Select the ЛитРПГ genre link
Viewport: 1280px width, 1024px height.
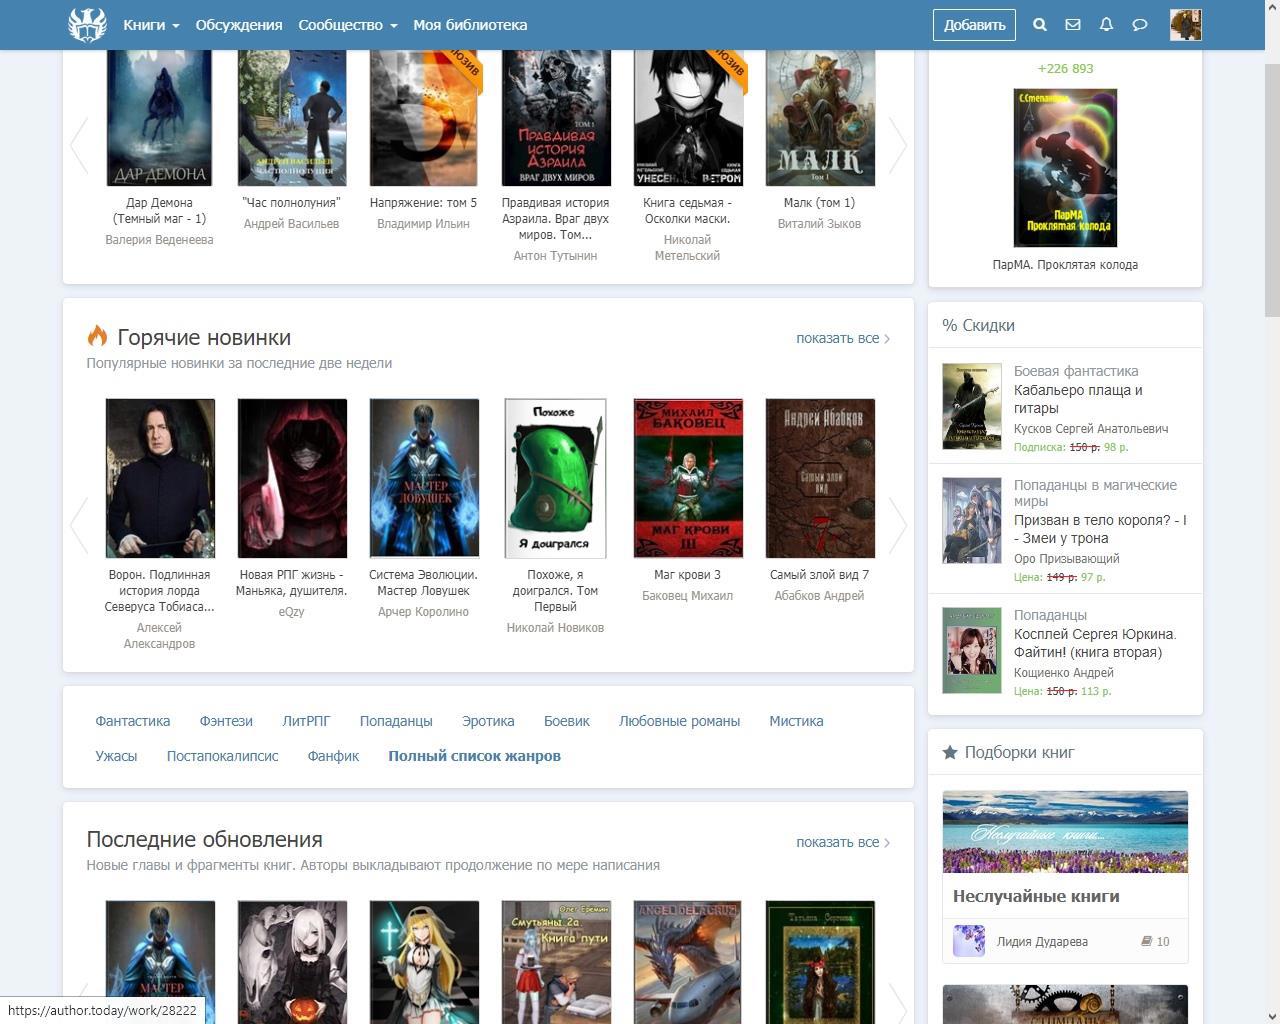coord(306,721)
